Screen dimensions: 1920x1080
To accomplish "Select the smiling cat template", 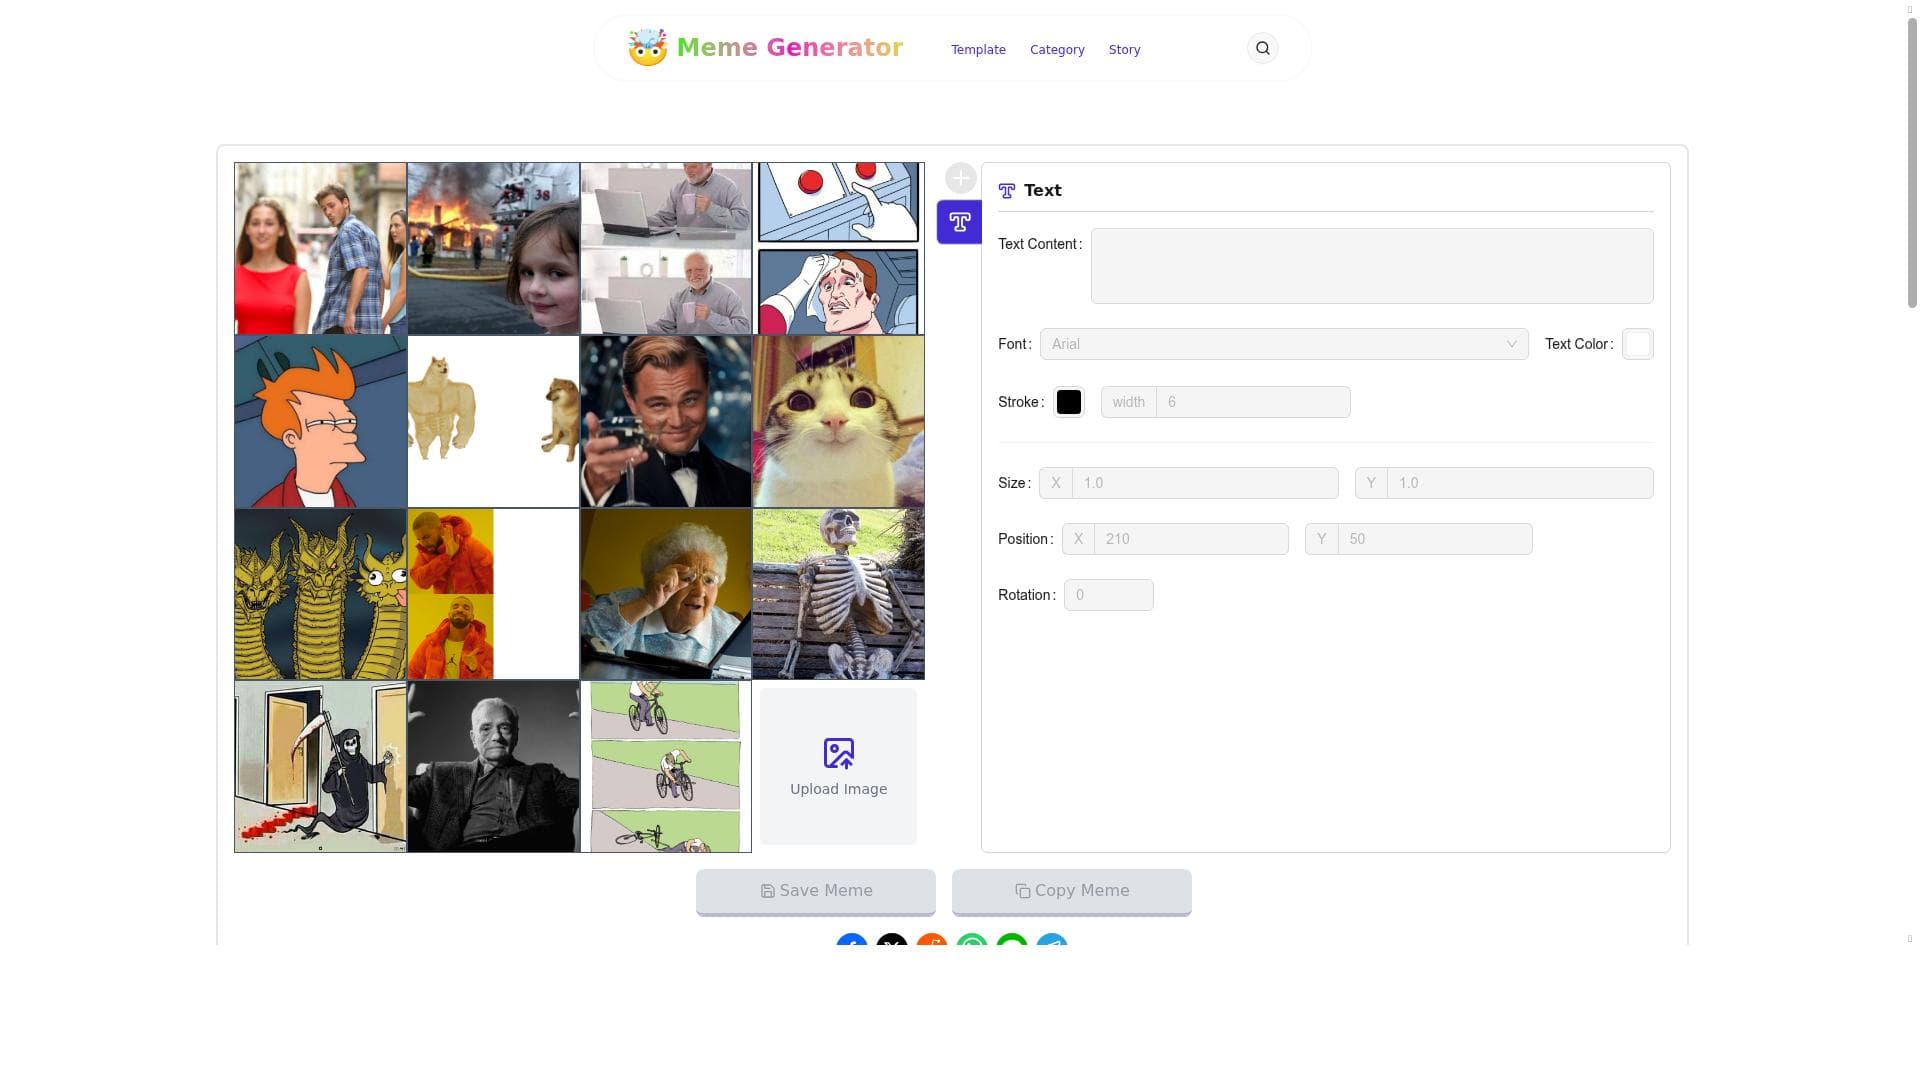I will point(838,421).
